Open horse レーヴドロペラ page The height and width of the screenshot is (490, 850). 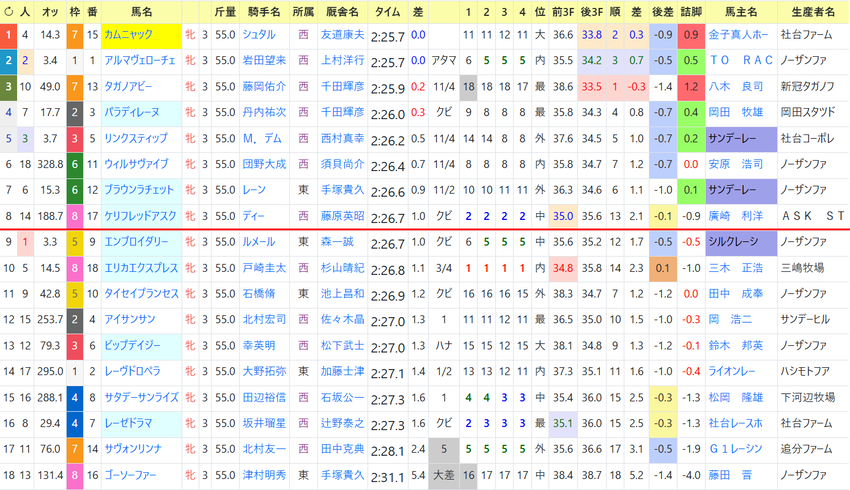[132, 371]
